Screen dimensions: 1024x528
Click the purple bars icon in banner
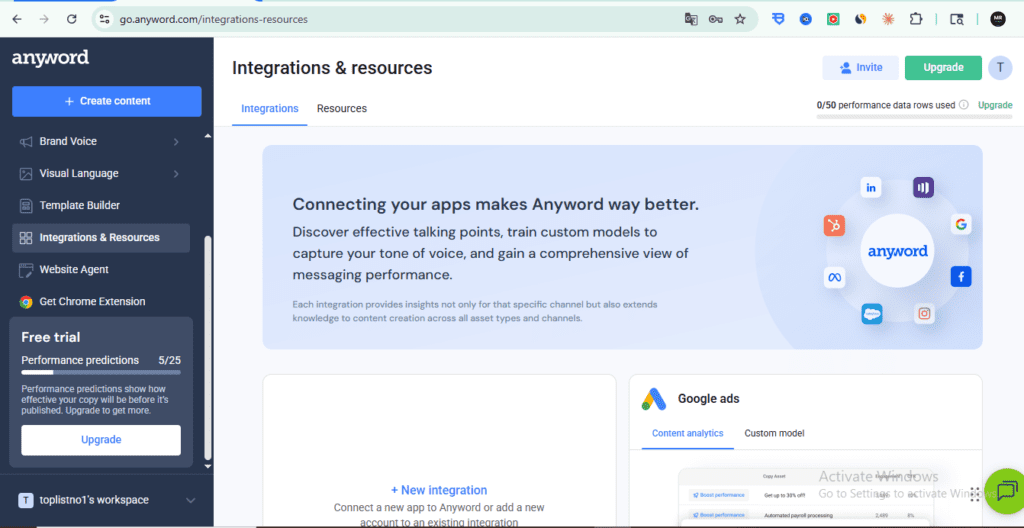click(923, 188)
